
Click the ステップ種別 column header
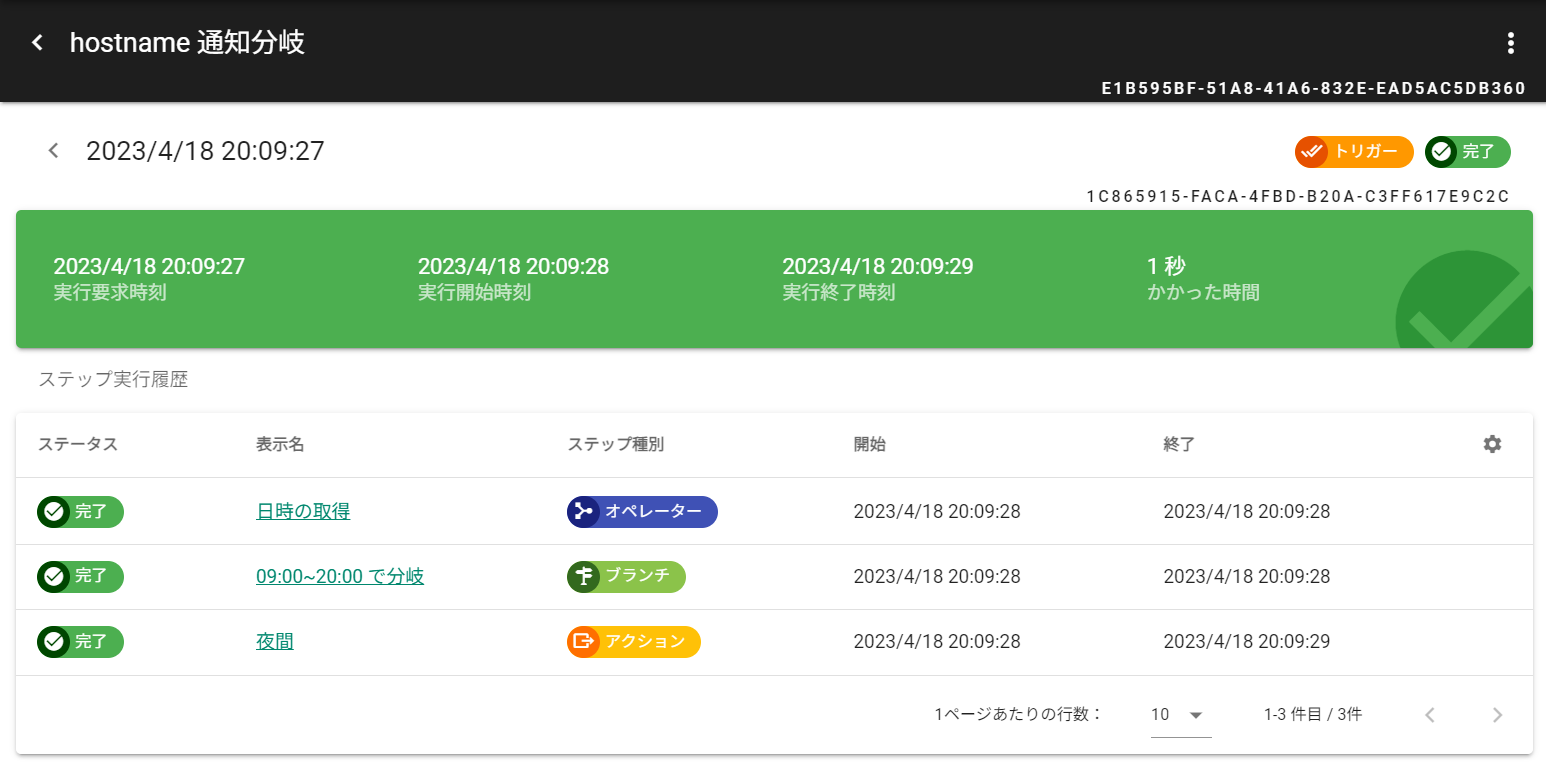(x=615, y=444)
